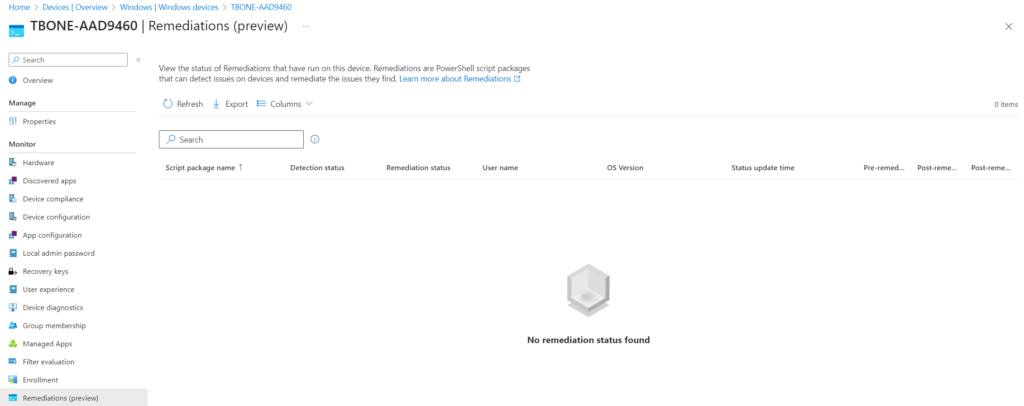Focus the sidebar Search field
The image size is (1024, 406).
click(x=68, y=59)
